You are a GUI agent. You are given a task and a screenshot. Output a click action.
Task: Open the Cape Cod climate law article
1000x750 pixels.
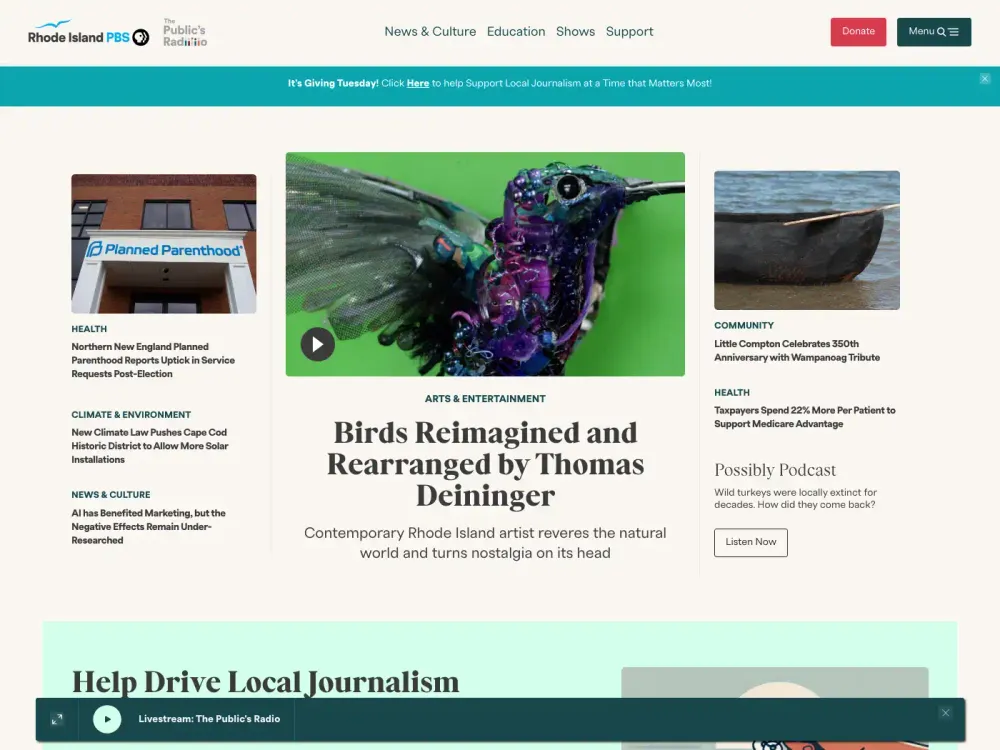(x=149, y=446)
